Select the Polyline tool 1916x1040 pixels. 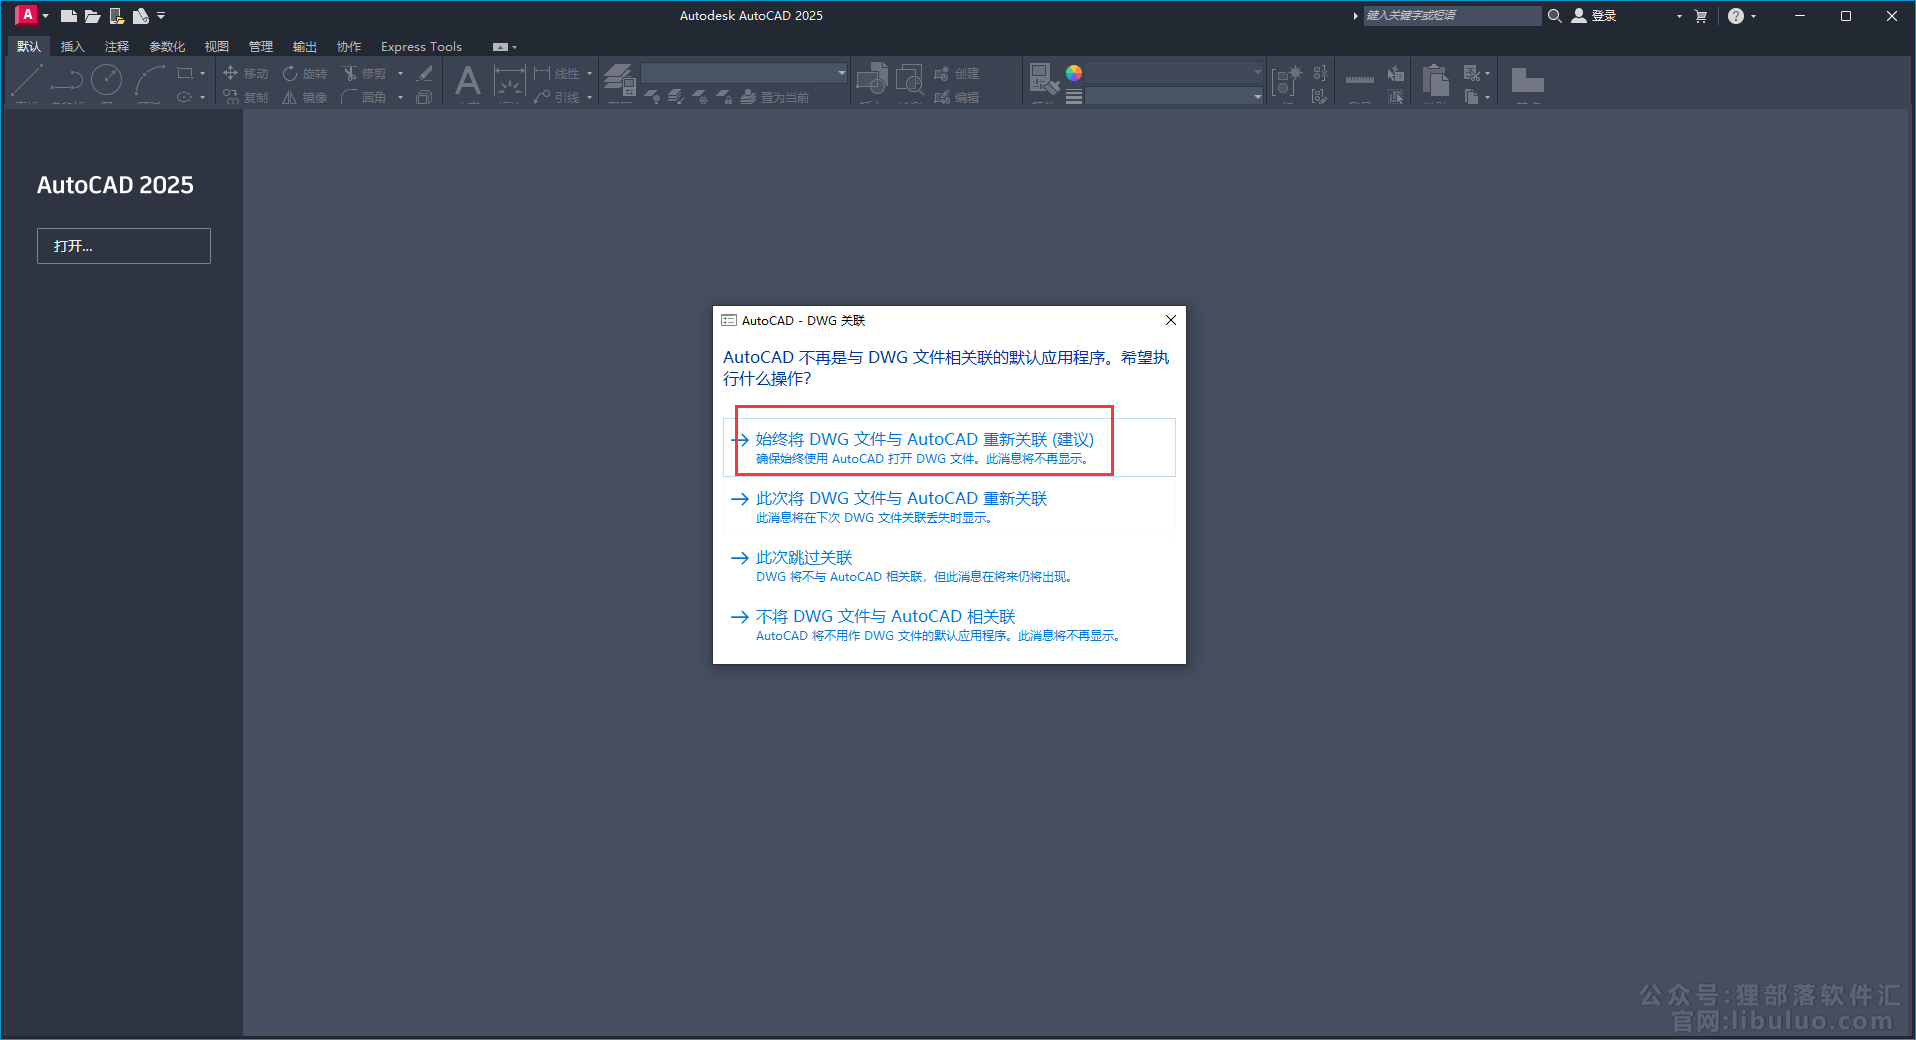click(x=67, y=80)
